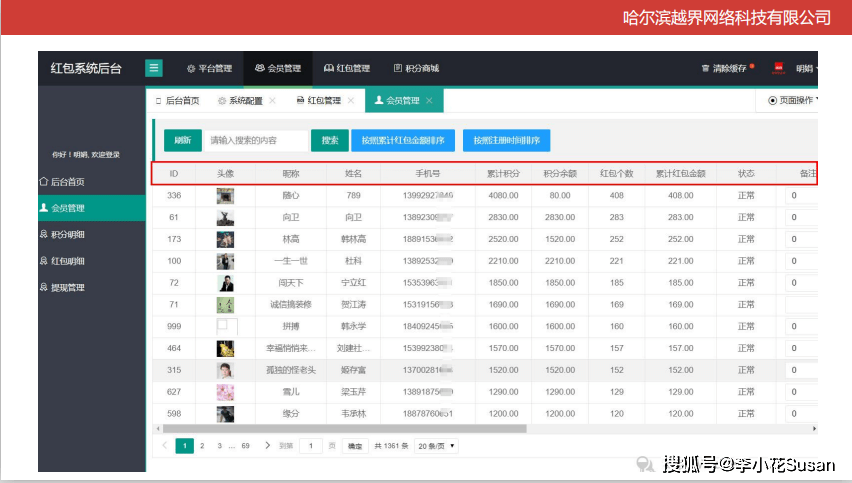Edit the 备注 field for member 336
Screen dimensions: 852x483
tap(801, 196)
